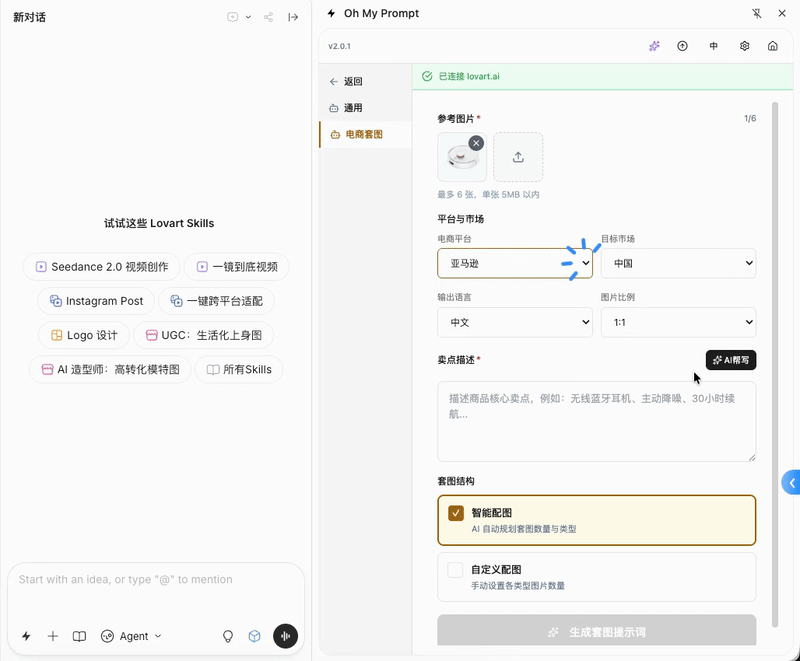
Task: Click the v2.0.1 version label
Action: click(339, 46)
